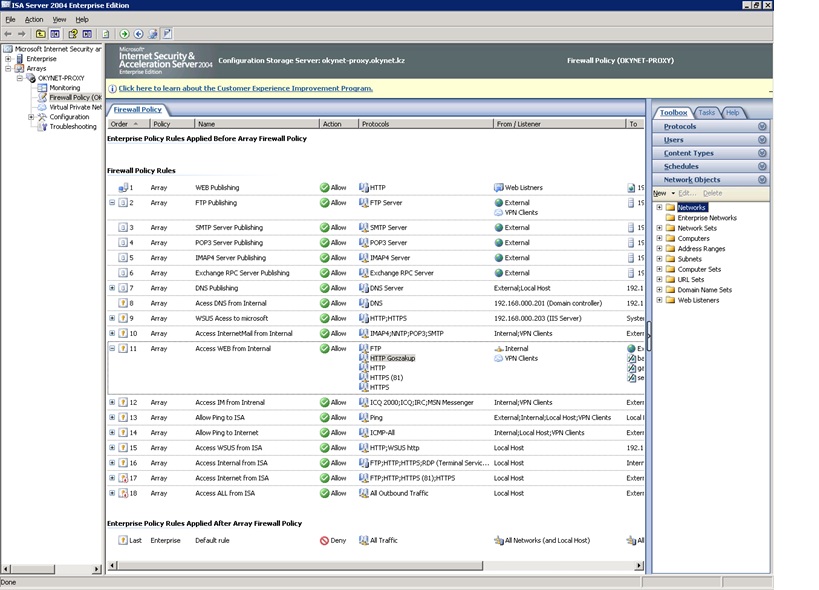The width and height of the screenshot is (819, 590).
Task: Open the Action menu
Action: (34, 19)
